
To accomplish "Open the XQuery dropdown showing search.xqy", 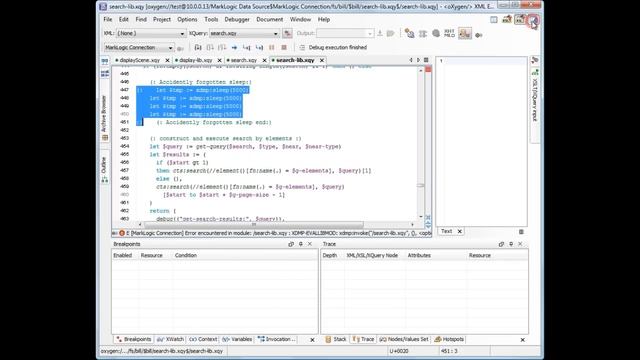I will click(244, 33).
